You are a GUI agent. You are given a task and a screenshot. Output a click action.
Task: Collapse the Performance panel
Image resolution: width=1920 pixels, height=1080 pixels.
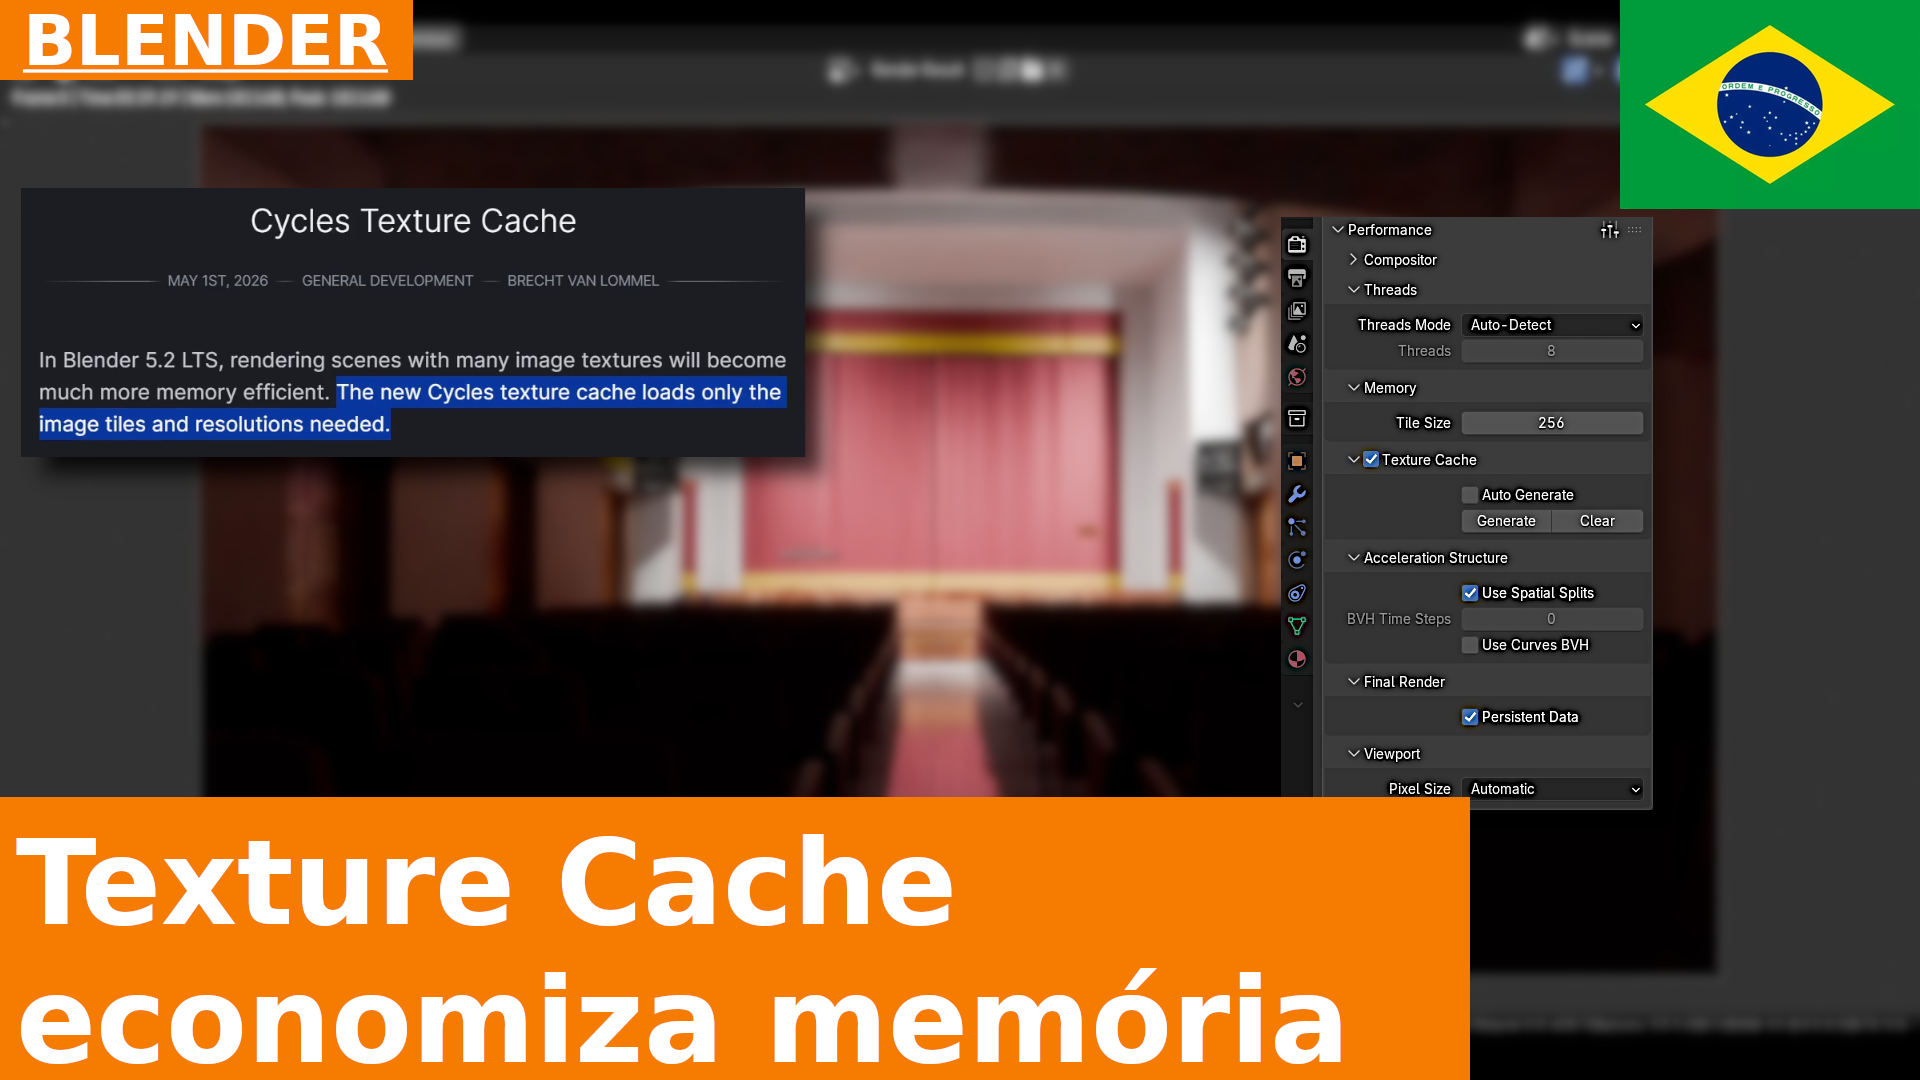[x=1338, y=230]
